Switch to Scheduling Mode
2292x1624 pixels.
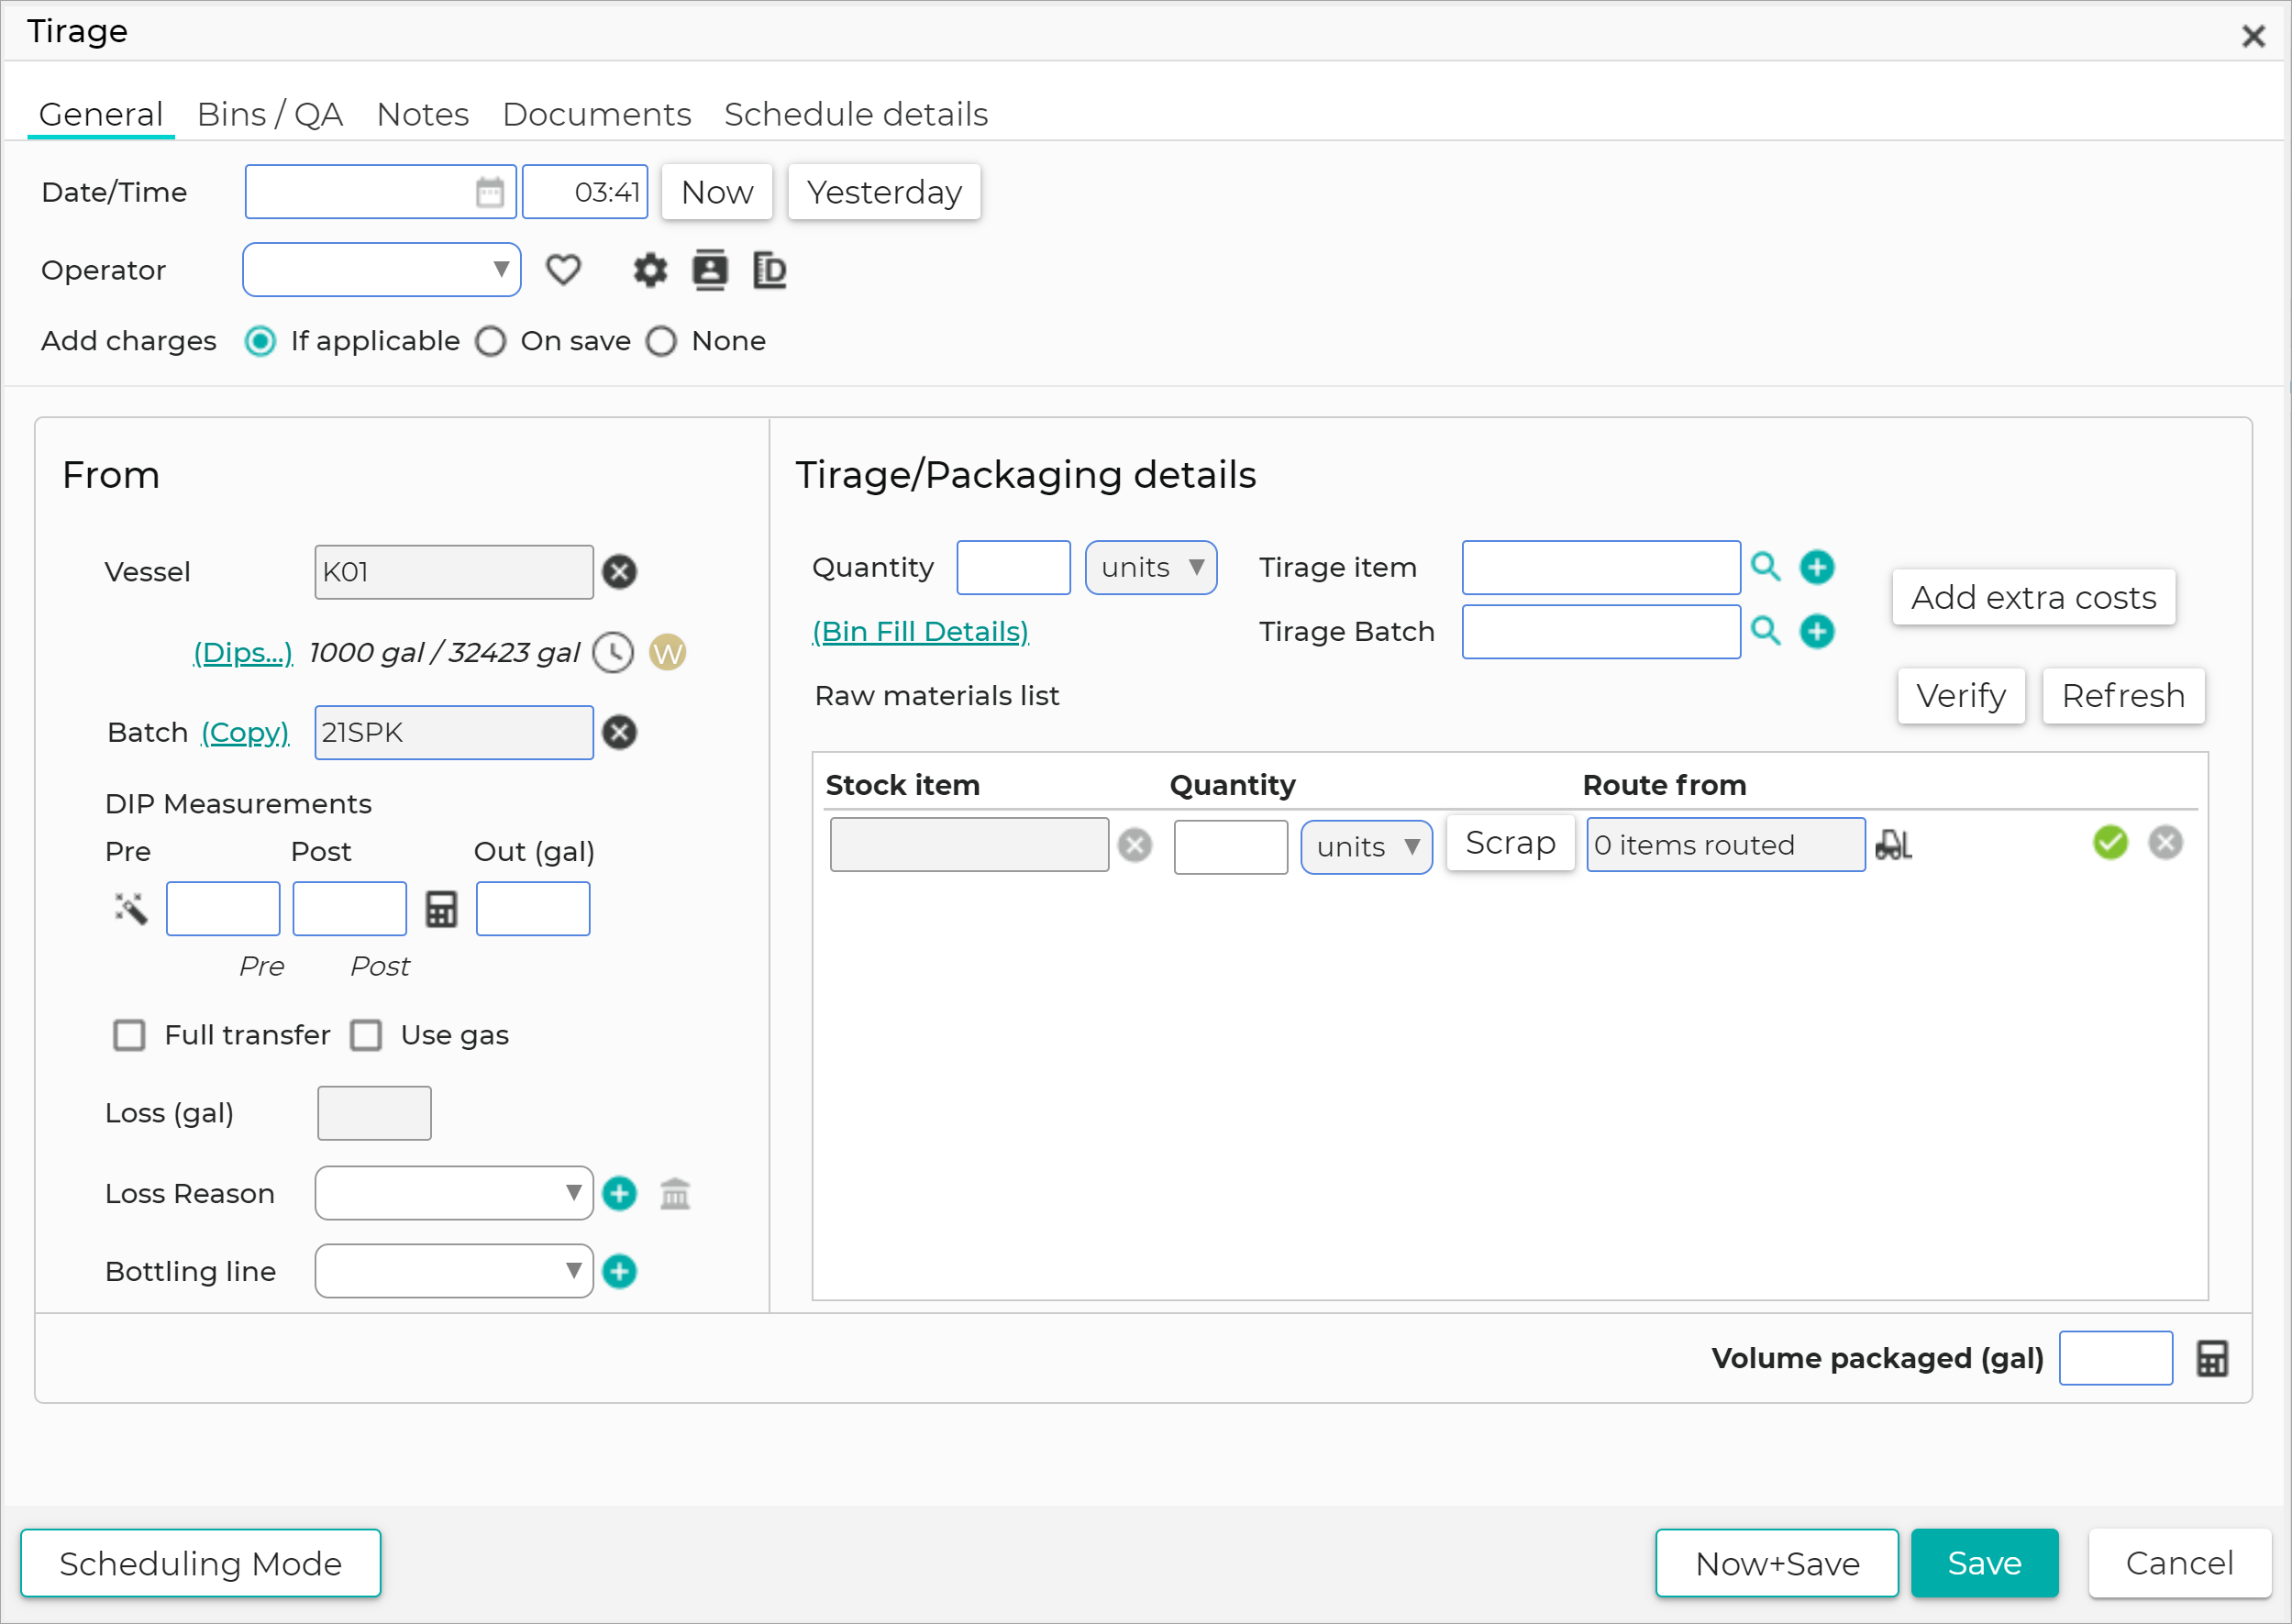201,1563
